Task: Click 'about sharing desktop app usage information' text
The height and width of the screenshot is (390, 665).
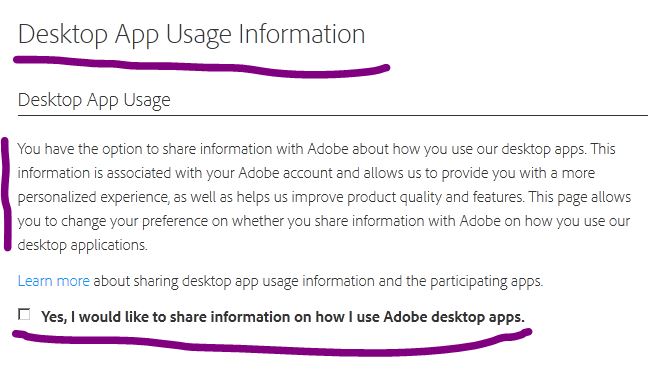Action: 234,281
